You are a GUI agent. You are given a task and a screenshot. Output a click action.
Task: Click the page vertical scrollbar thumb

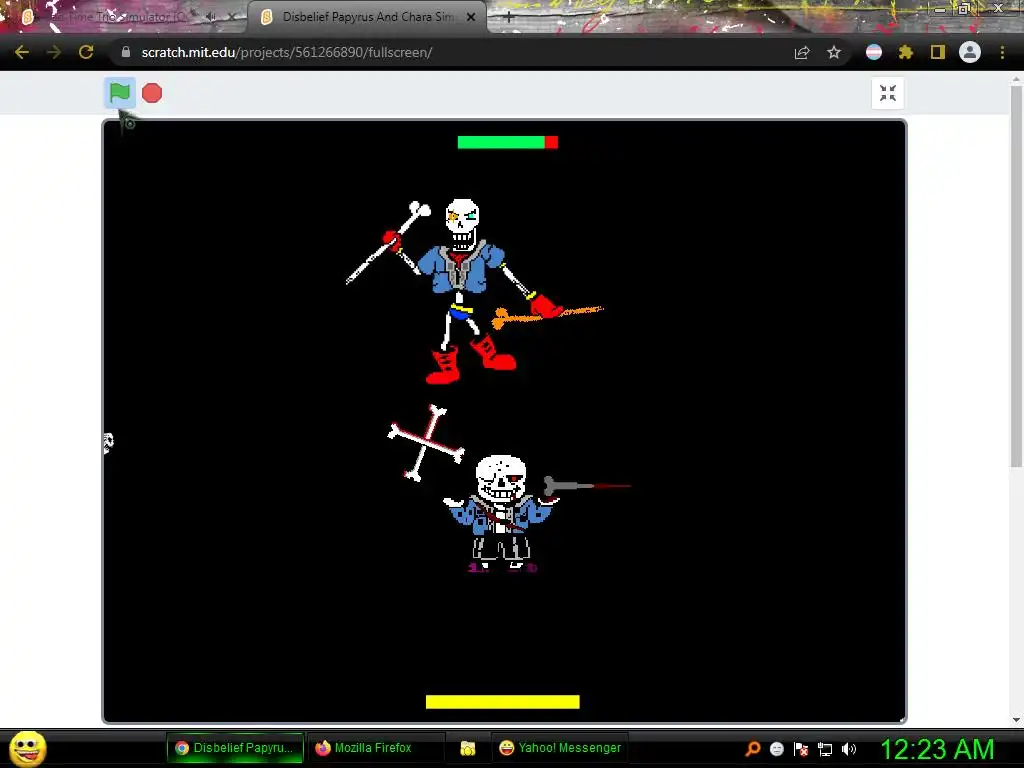click(1016, 276)
